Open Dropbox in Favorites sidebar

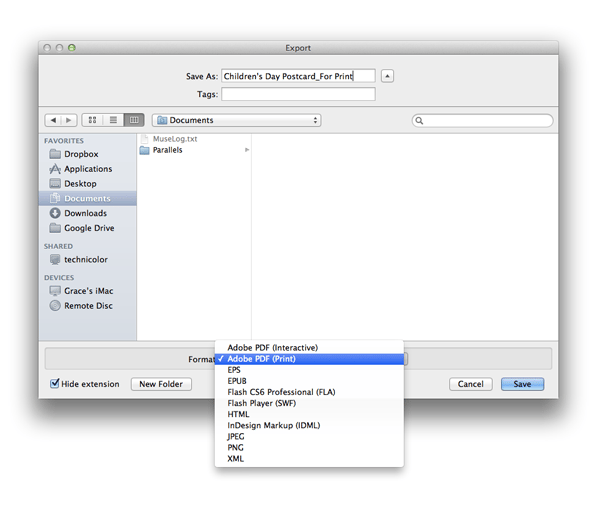[x=87, y=154]
